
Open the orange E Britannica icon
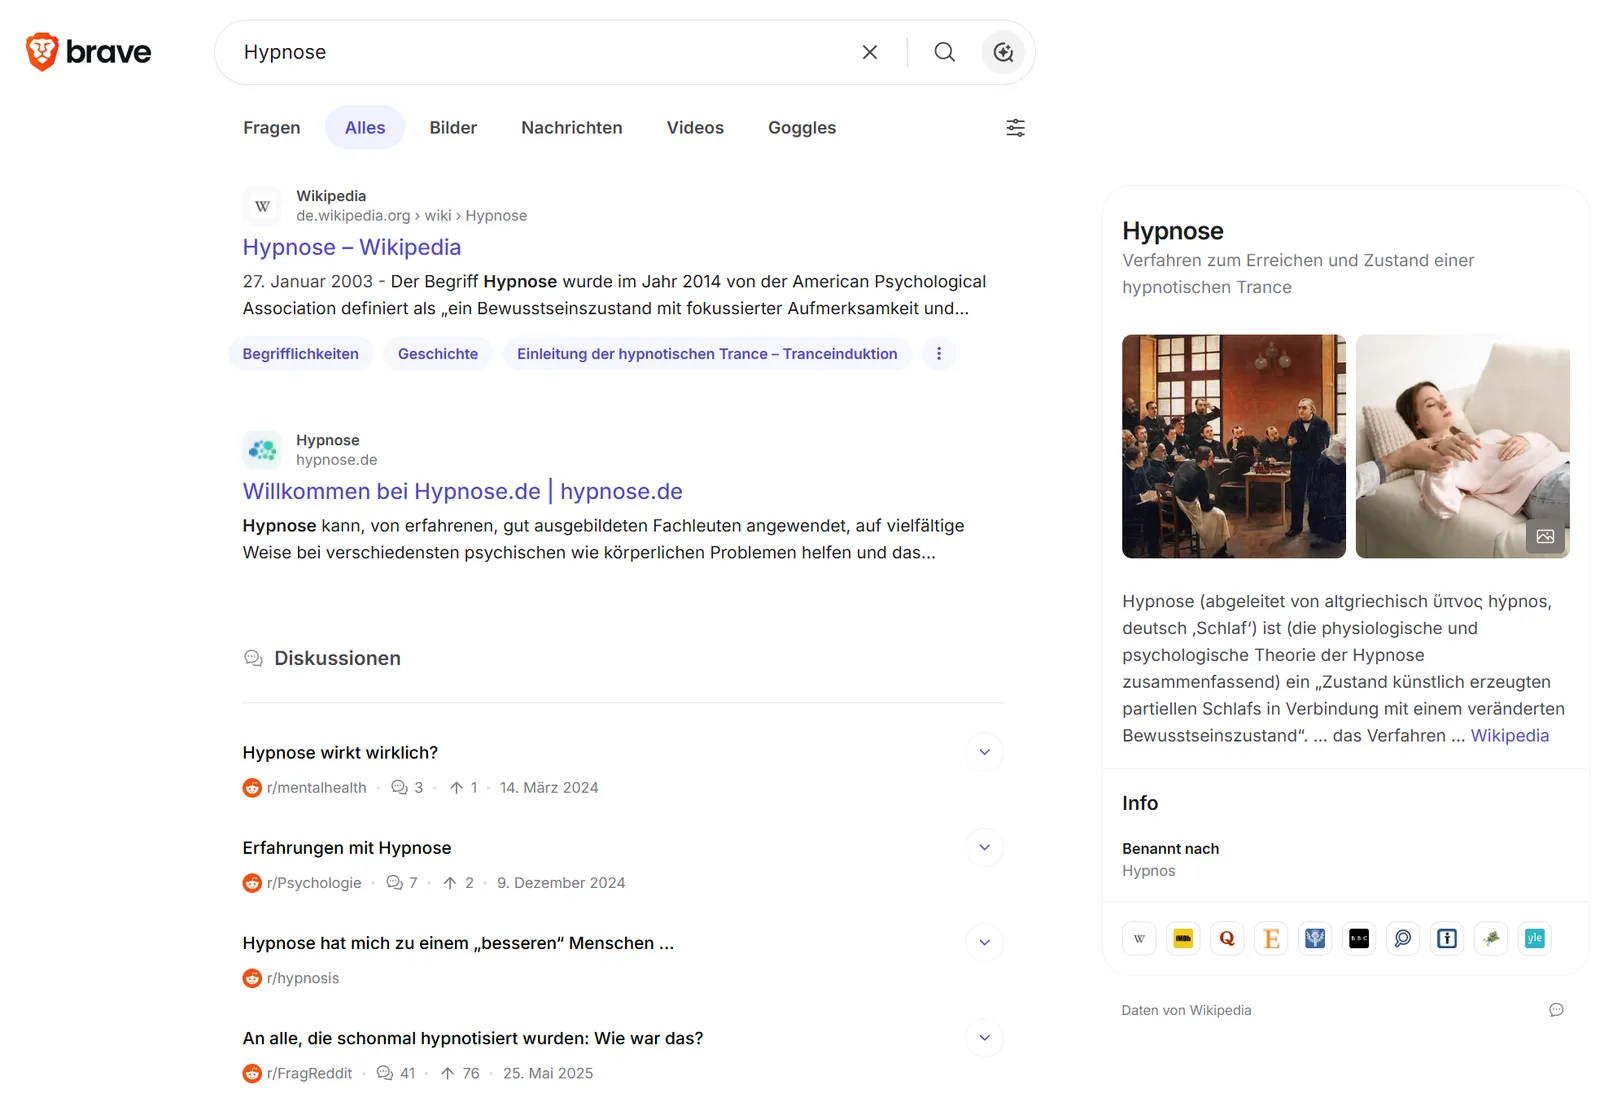1271,938
